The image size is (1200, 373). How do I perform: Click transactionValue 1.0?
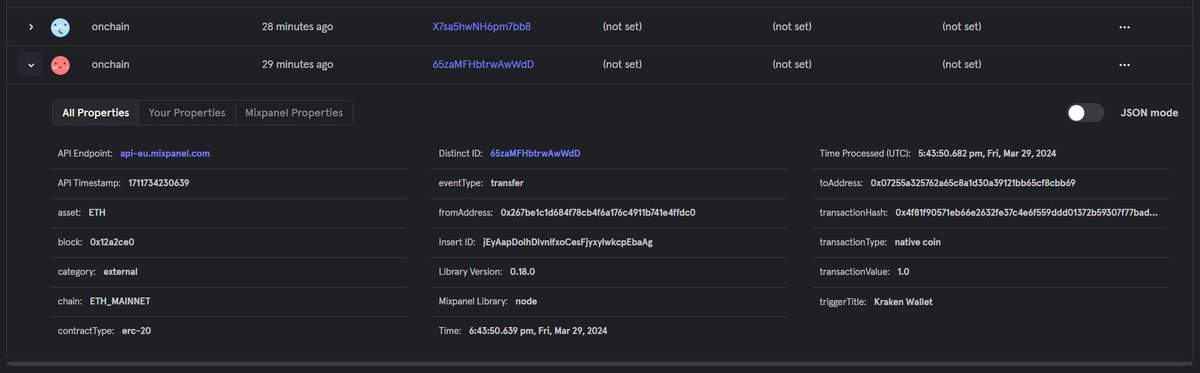[x=903, y=271]
